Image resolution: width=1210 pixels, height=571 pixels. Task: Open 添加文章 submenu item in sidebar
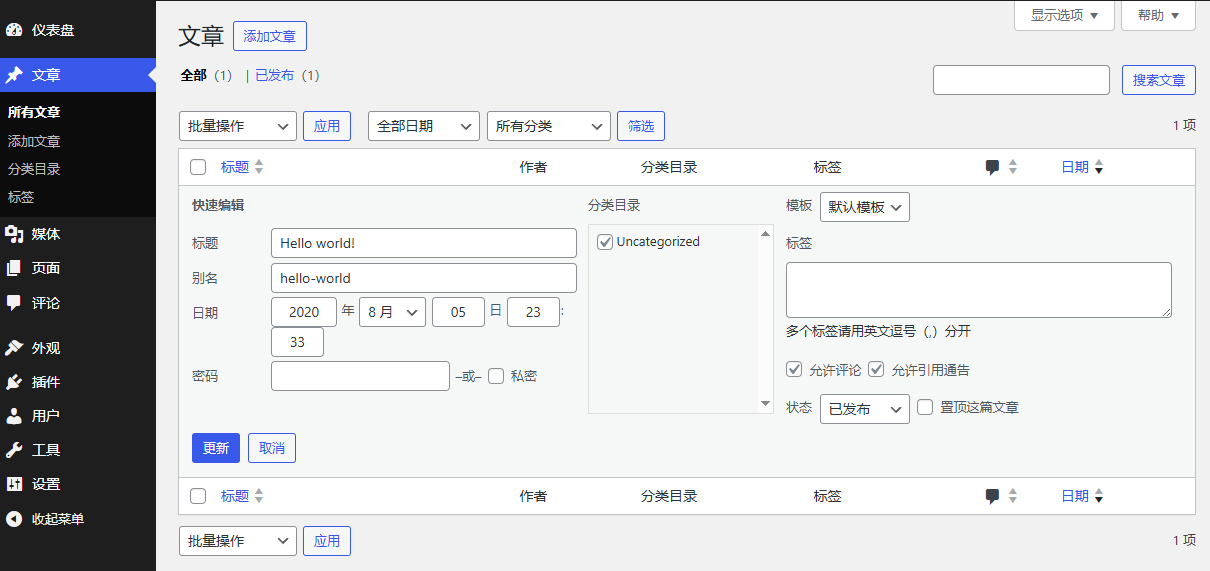(x=34, y=141)
